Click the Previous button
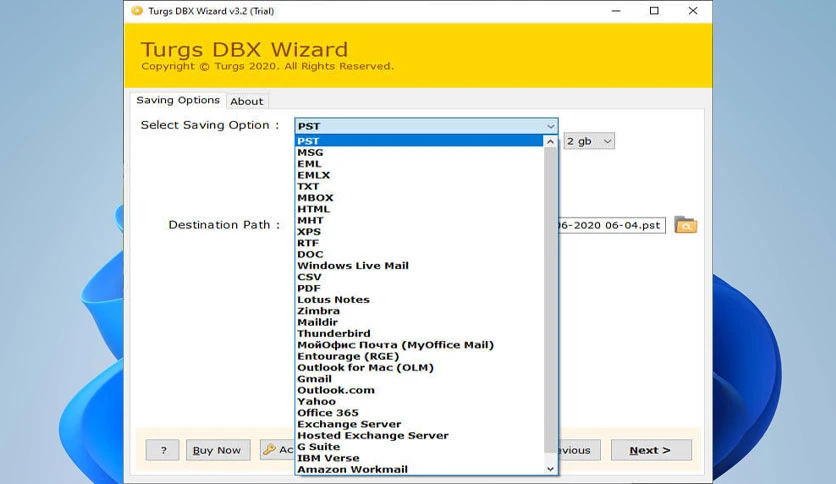Viewport: 836px width, 484px height. tap(579, 450)
